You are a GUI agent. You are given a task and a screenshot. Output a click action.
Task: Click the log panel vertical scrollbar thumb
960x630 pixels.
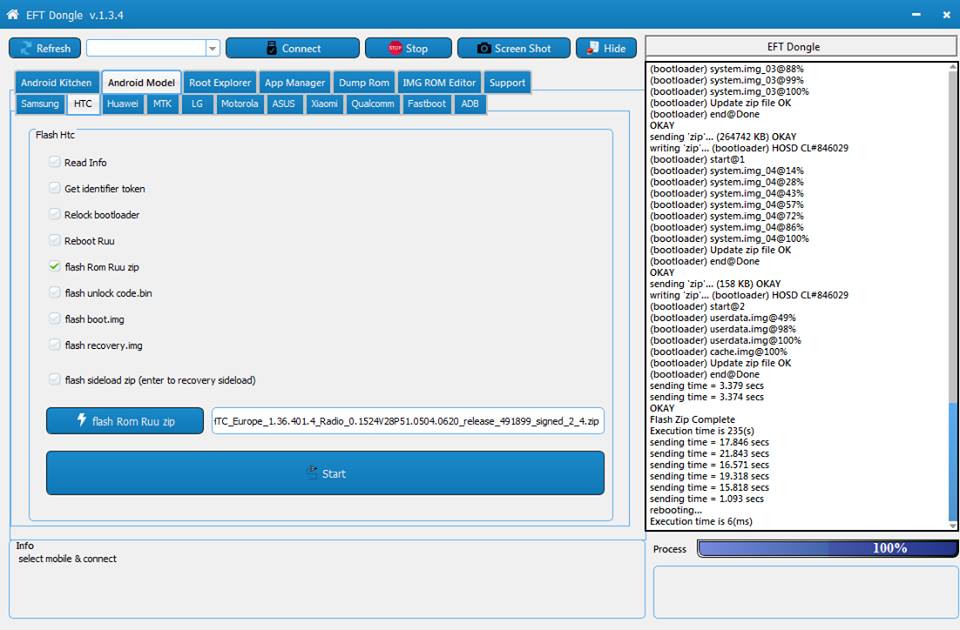[x=952, y=460]
